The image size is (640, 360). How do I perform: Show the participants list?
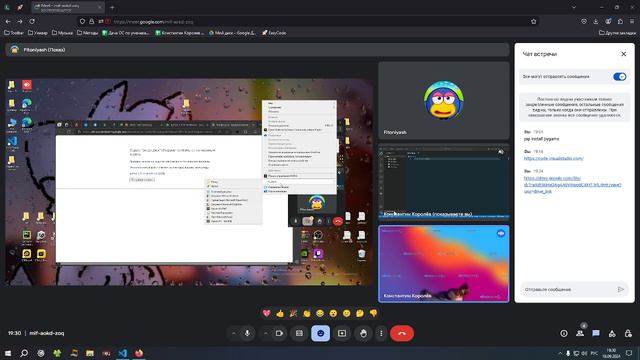[x=580, y=333]
